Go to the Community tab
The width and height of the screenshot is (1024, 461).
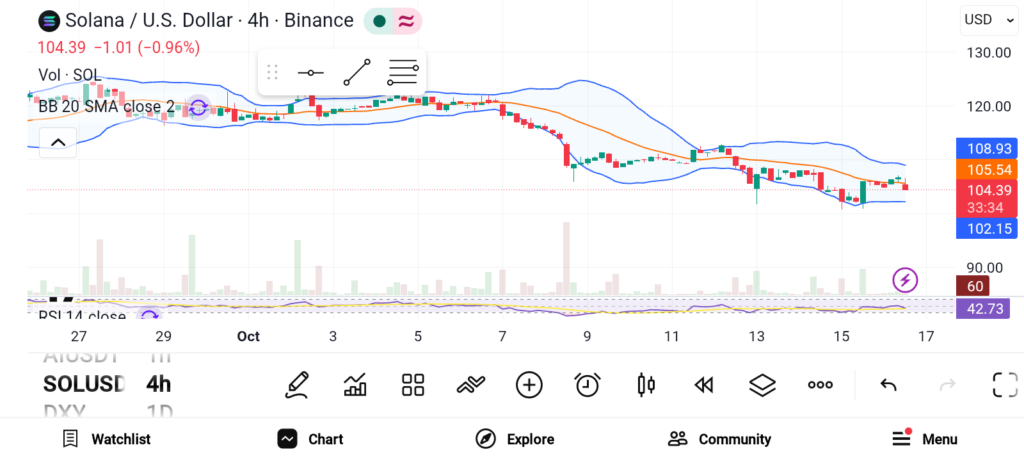click(x=719, y=439)
